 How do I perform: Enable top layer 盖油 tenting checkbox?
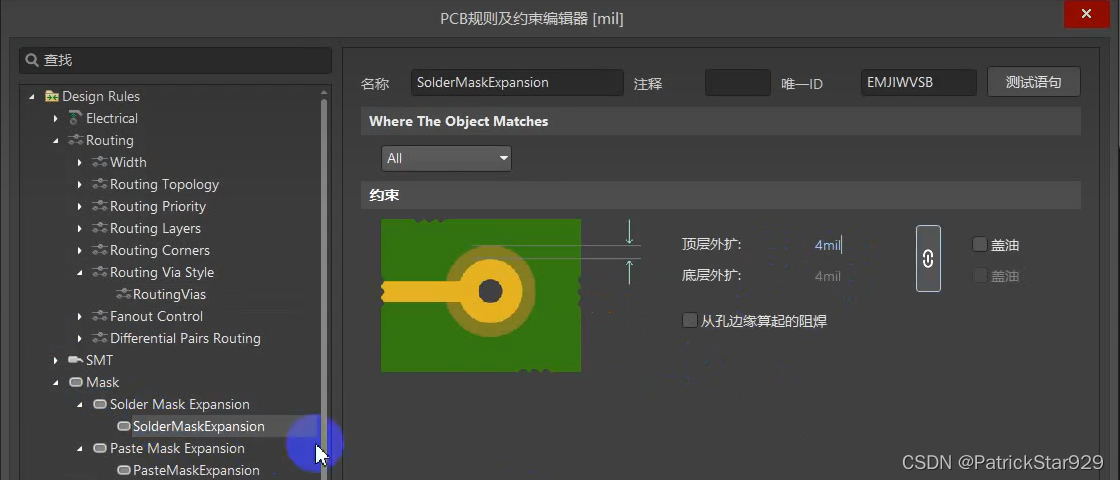point(980,244)
